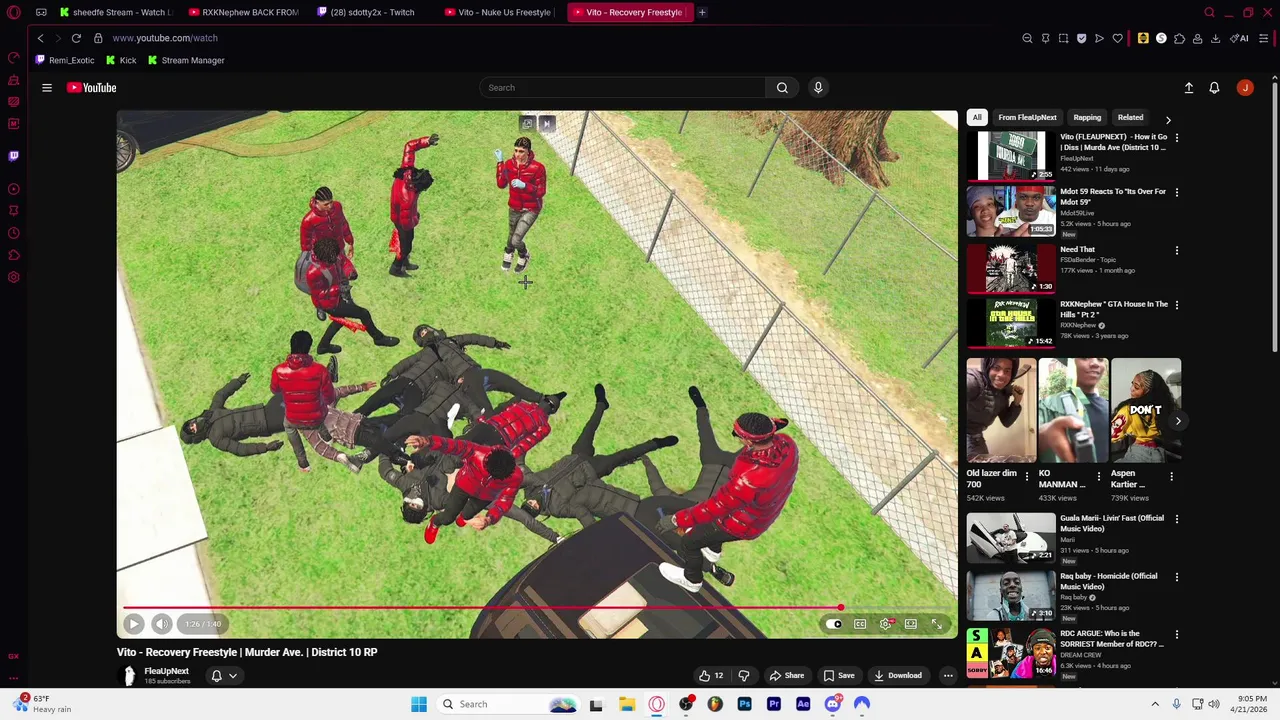Dislike the video with thumbs down

tap(743, 675)
